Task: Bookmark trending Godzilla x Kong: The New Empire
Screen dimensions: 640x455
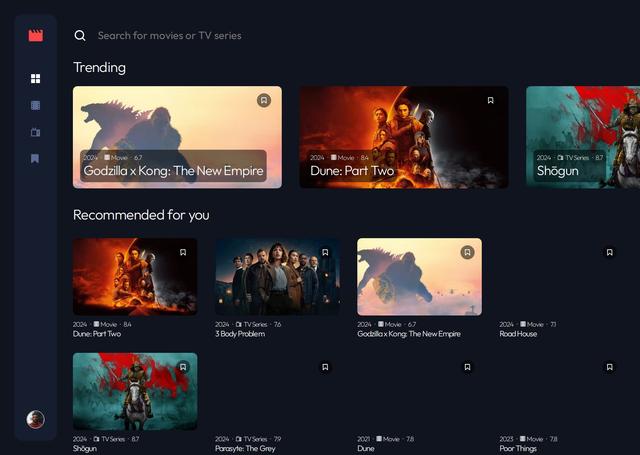Action: (264, 101)
